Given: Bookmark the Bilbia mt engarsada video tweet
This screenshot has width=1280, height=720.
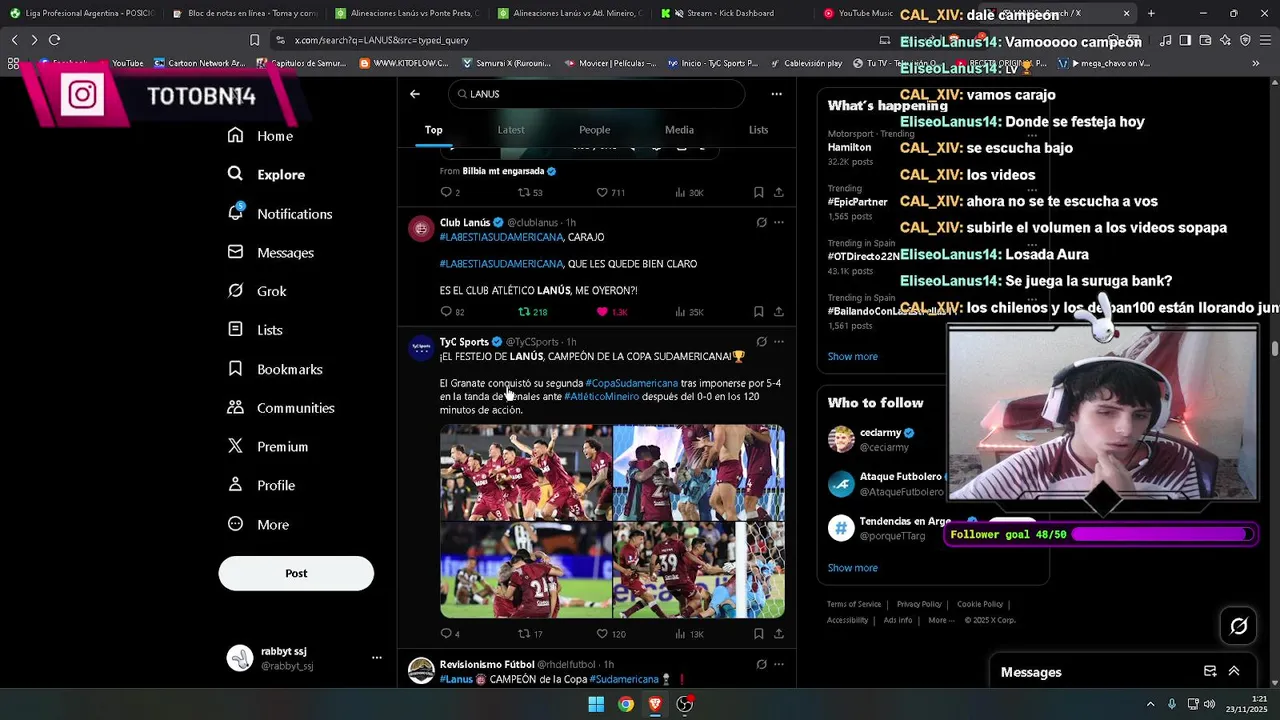Looking at the screenshot, I should tap(758, 192).
